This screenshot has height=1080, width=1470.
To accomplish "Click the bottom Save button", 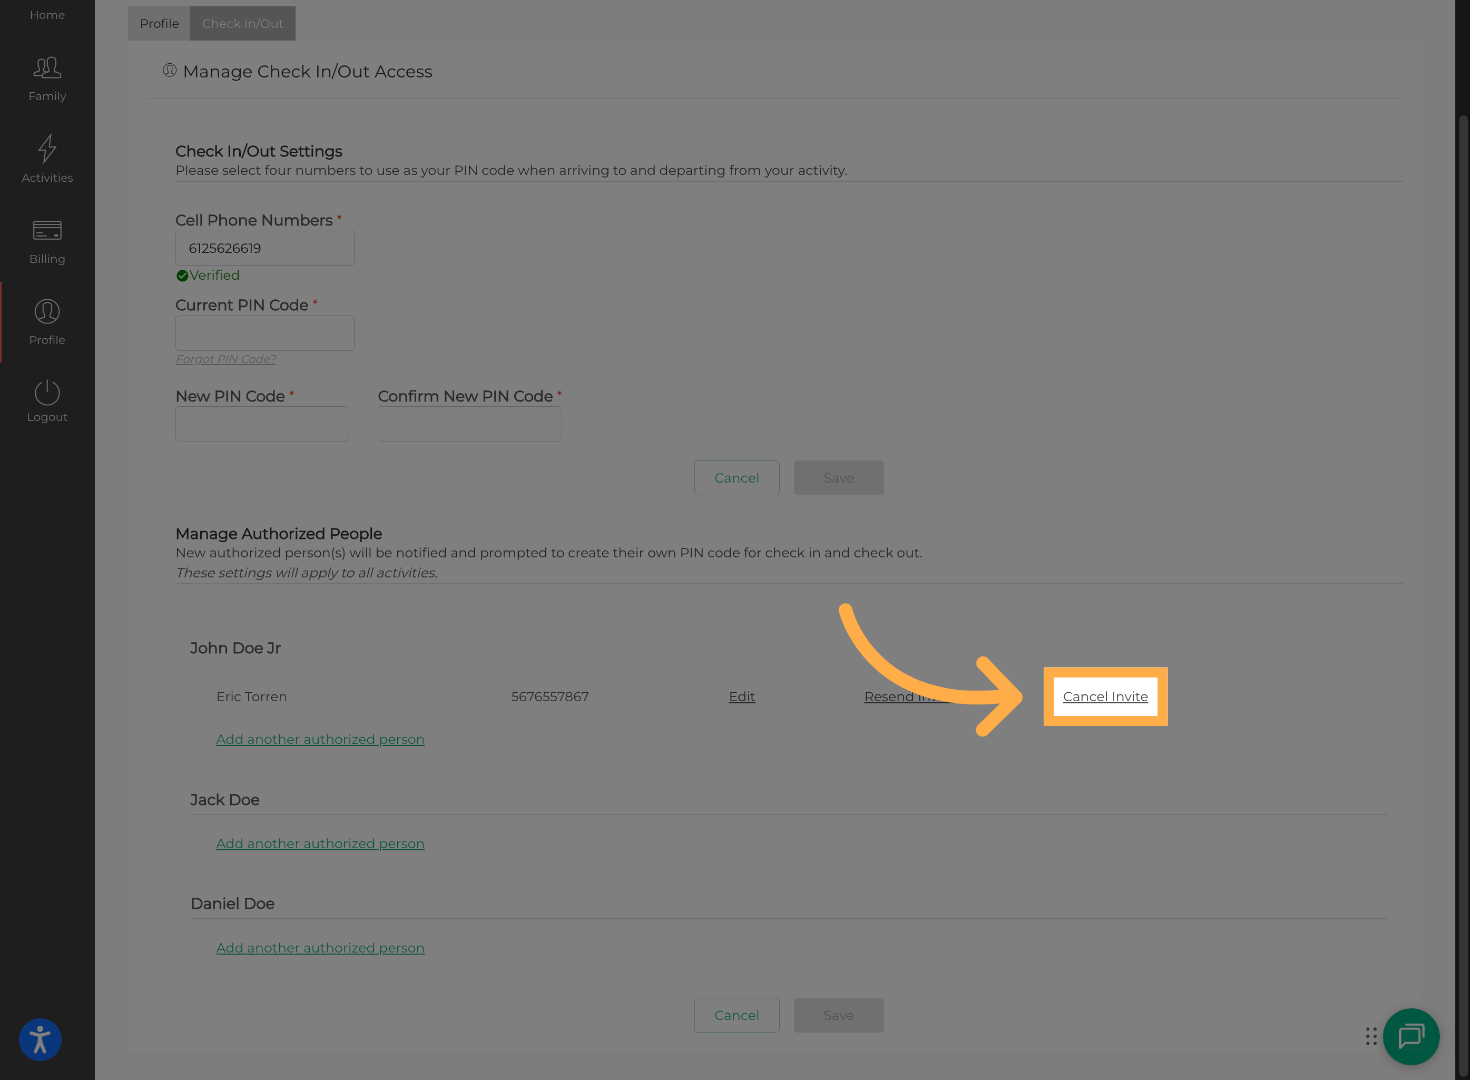I will coord(838,1015).
